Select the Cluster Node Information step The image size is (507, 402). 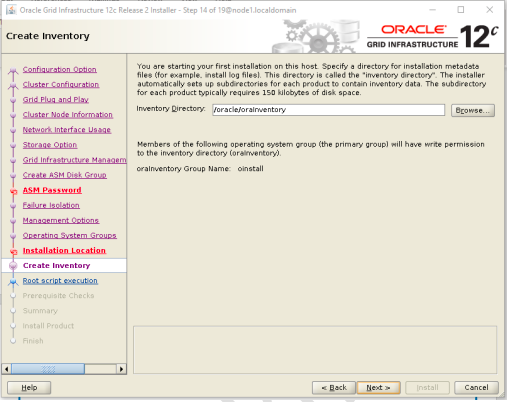tap(68, 114)
